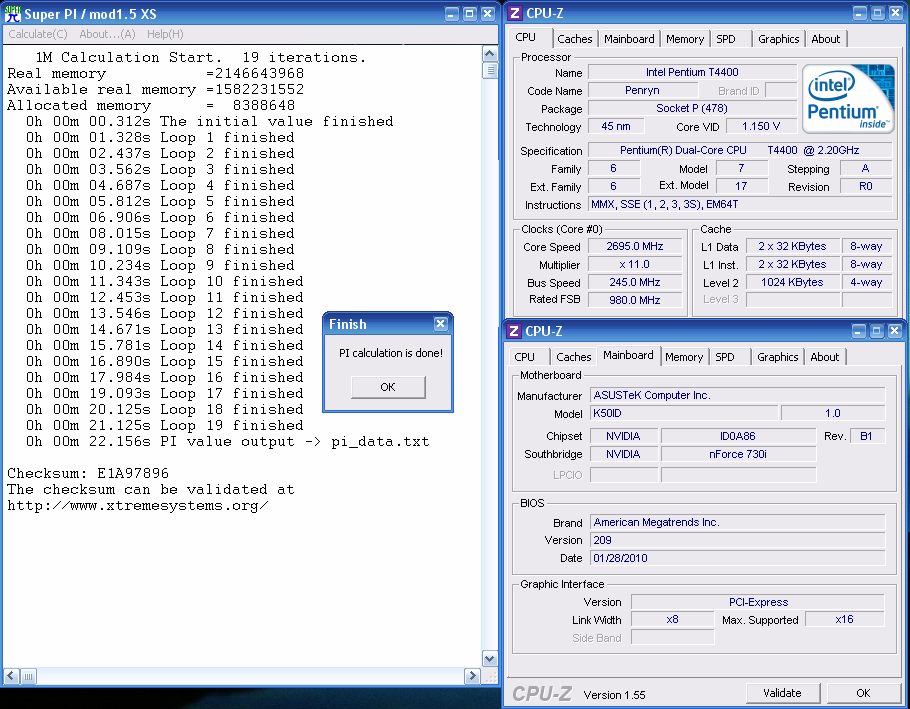
Task: Click the Name field Intel Pentium T4400
Action: coord(692,72)
